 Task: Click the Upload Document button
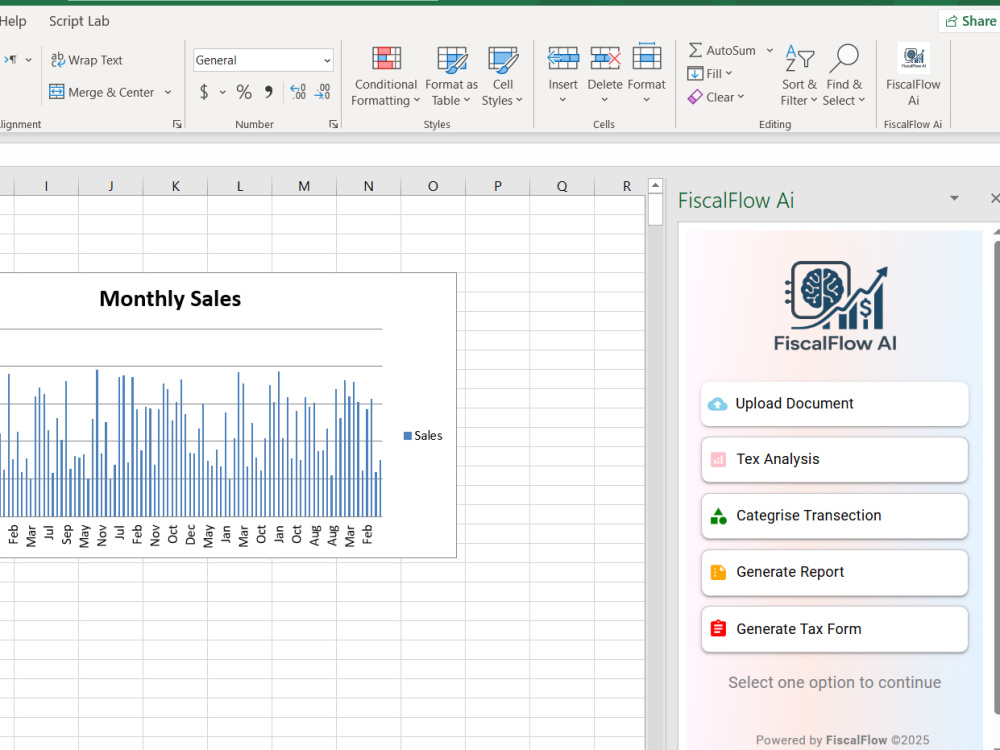click(834, 404)
